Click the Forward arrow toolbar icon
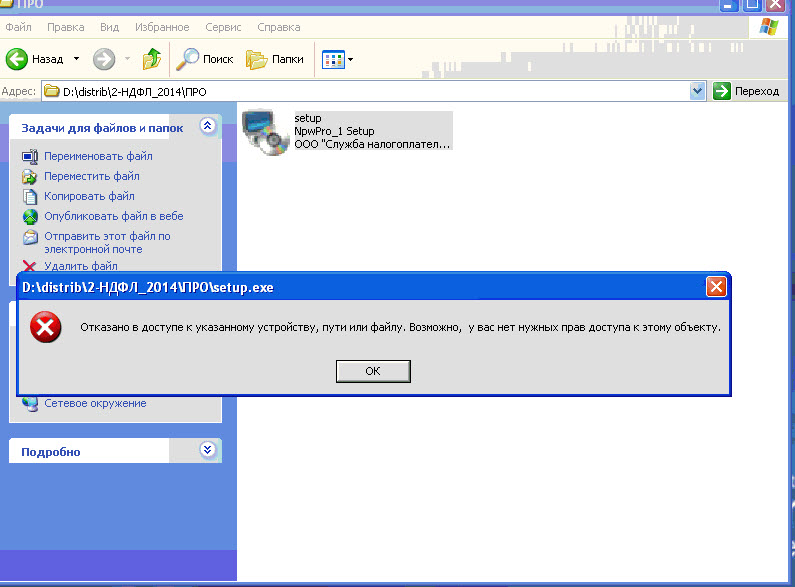This screenshot has height=587, width=795. (104, 59)
